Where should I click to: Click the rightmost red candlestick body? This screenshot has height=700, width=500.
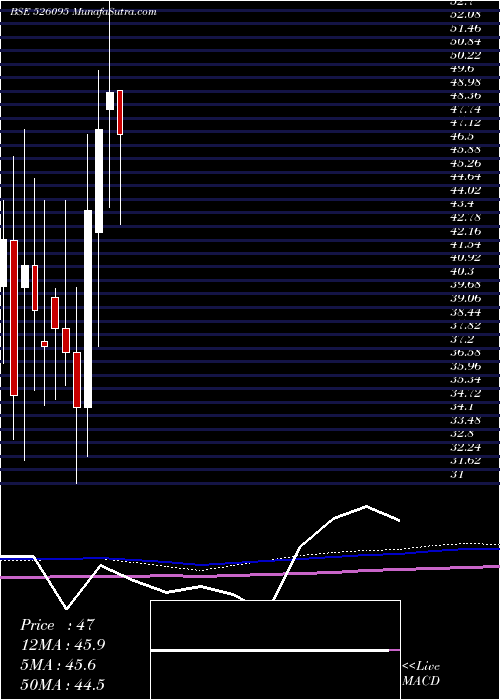tap(120, 112)
